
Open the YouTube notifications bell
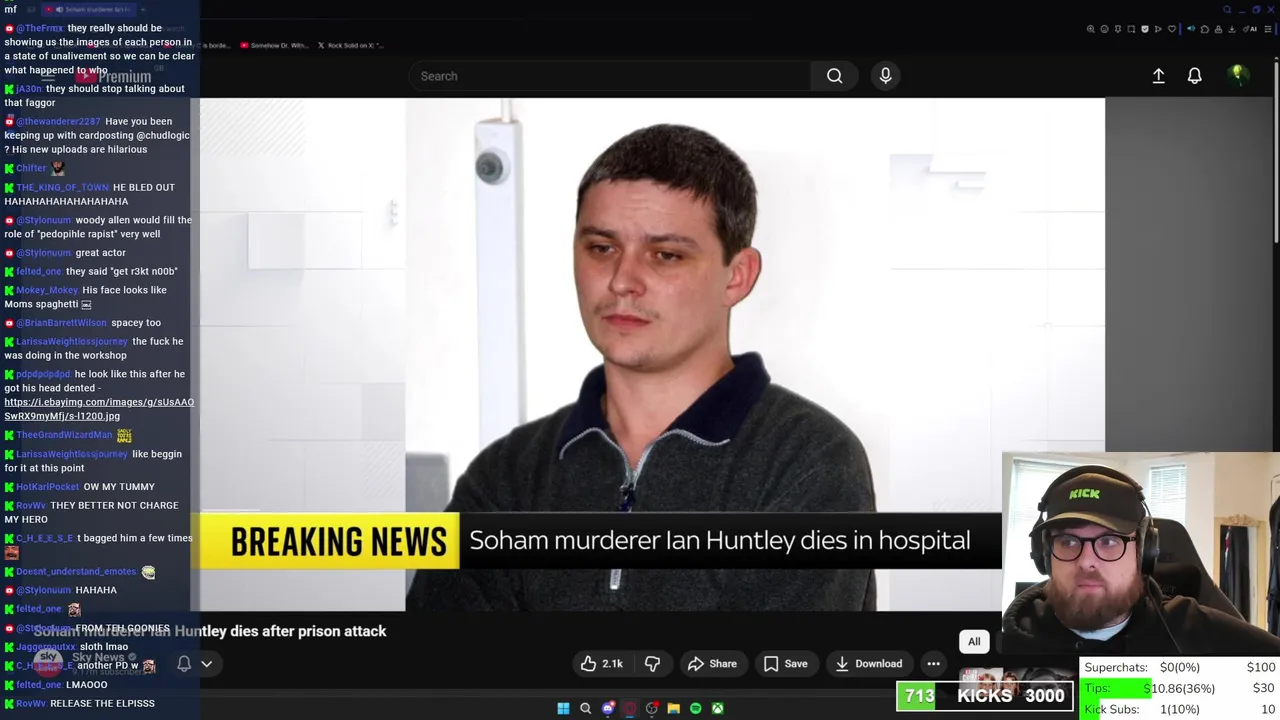point(1194,76)
